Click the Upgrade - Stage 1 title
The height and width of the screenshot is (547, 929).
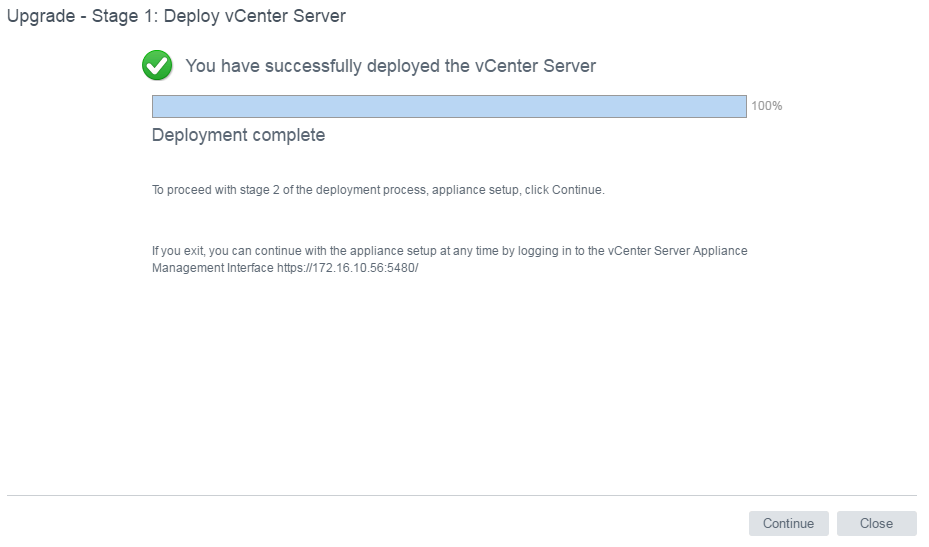pyautogui.click(x=176, y=15)
